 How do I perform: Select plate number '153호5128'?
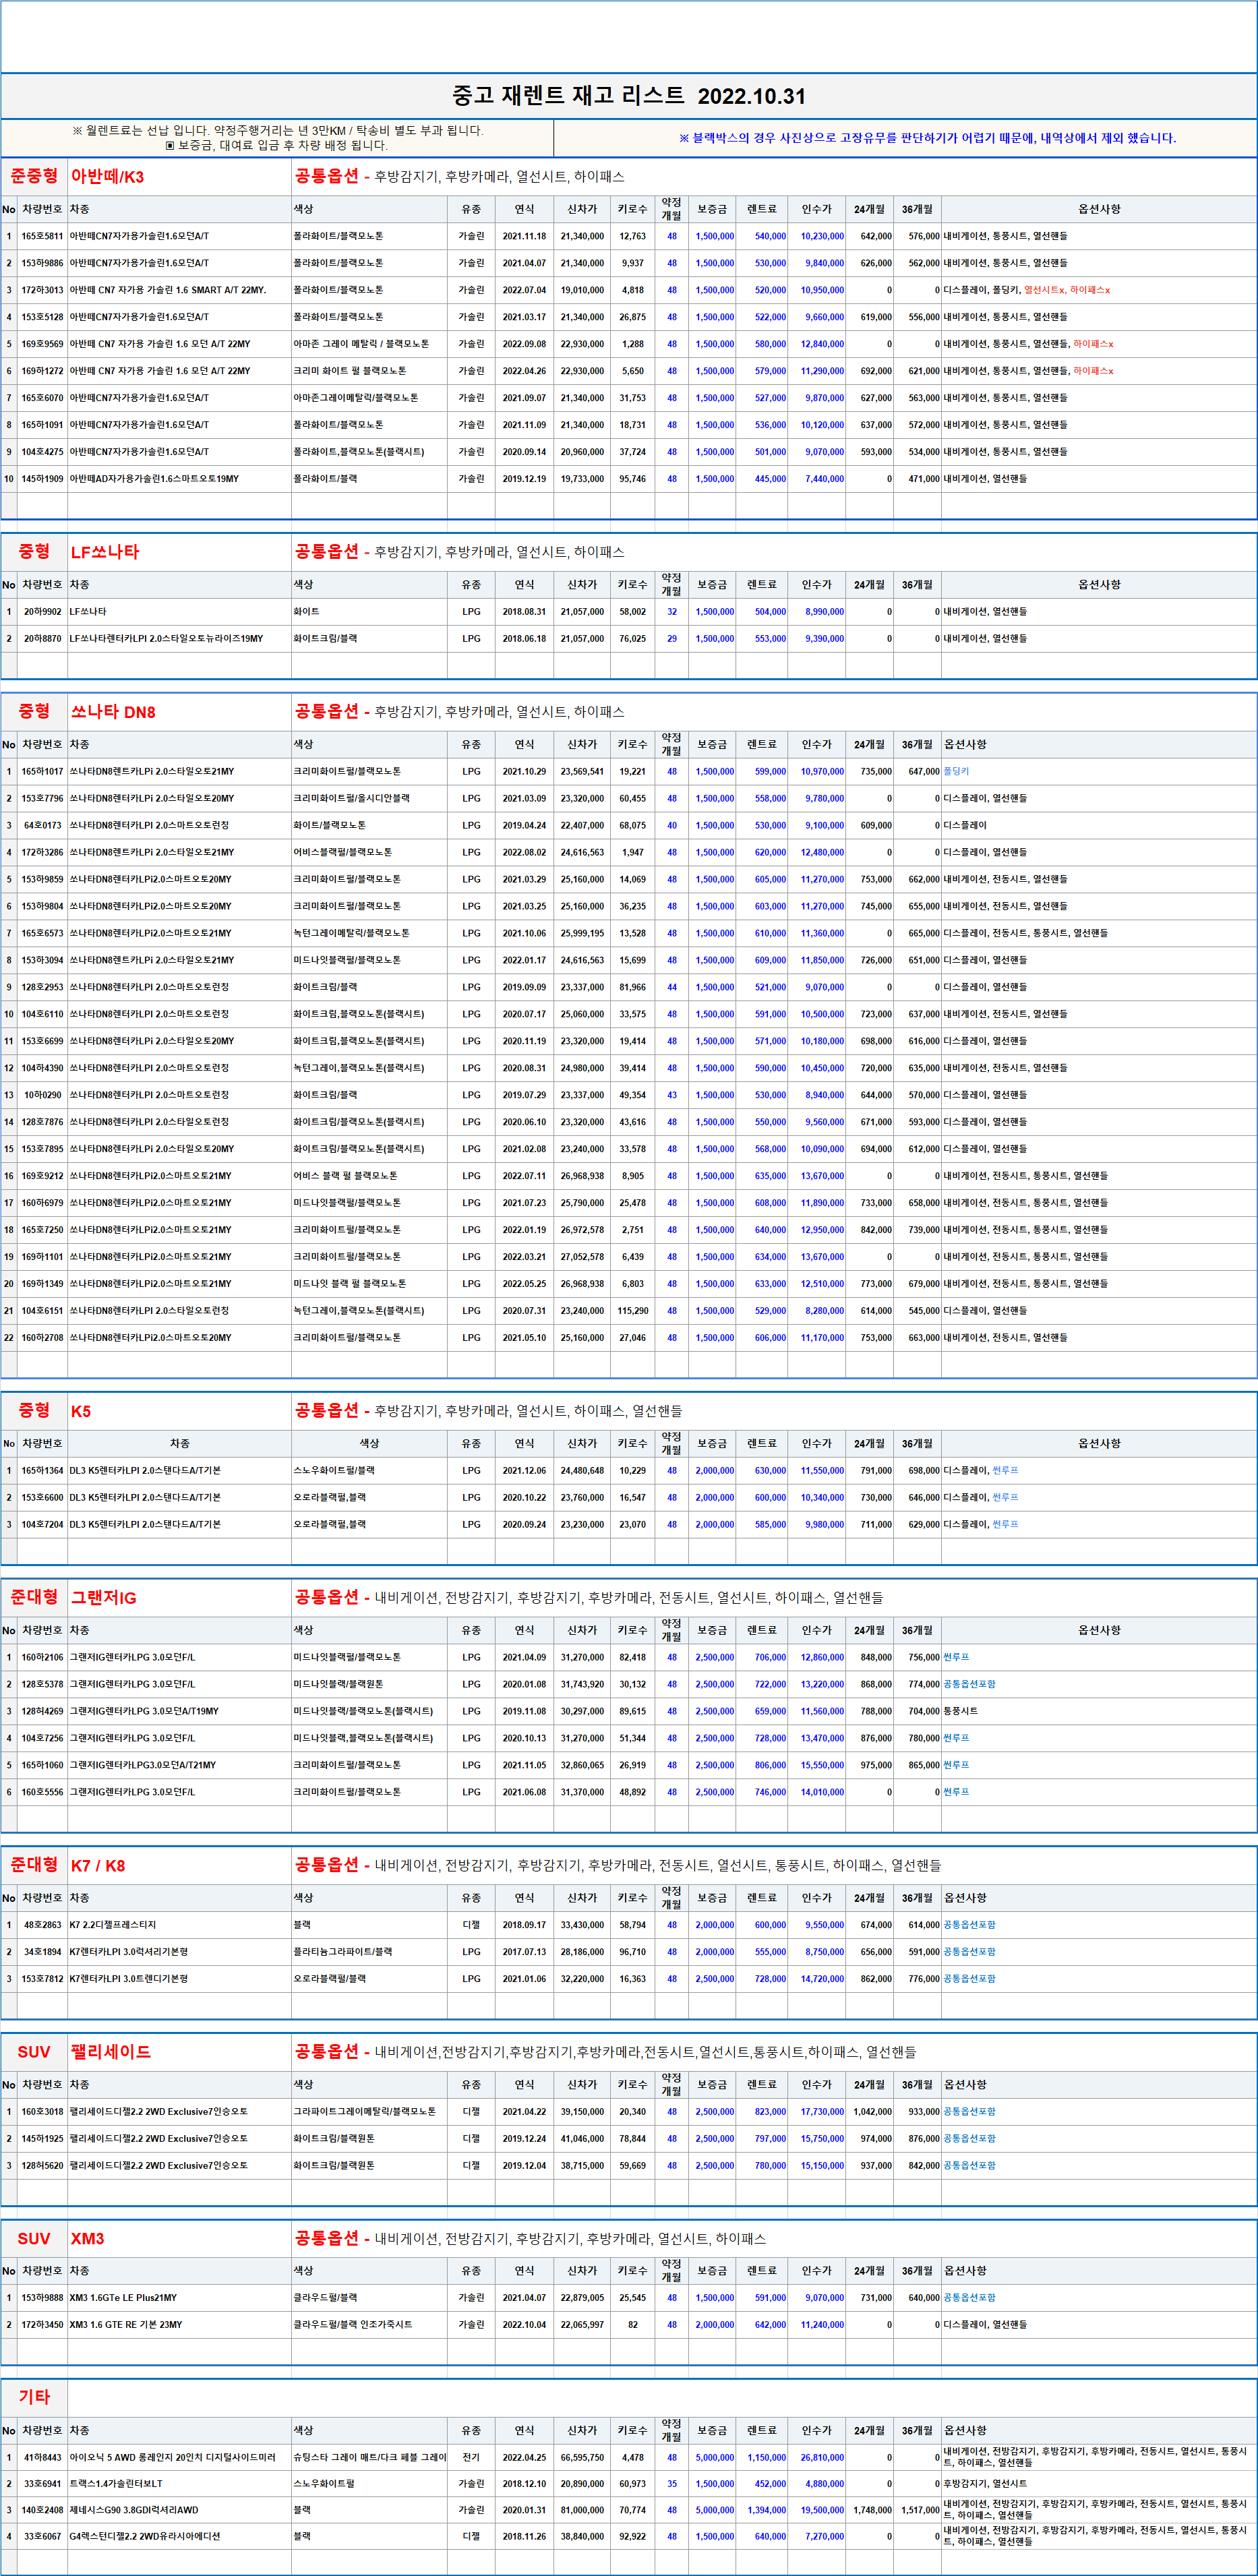(42, 318)
